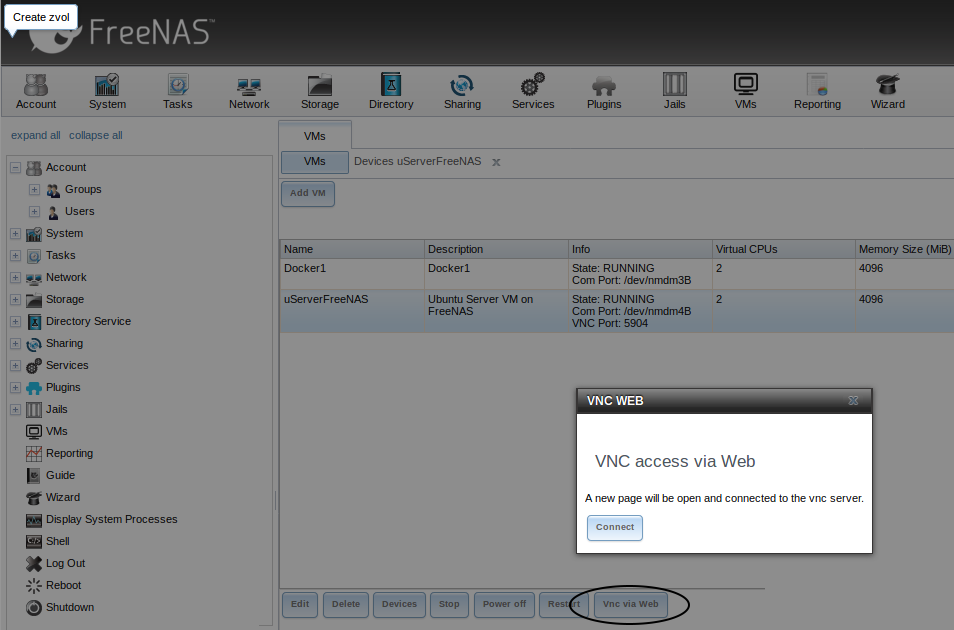Open the Plugins toolbar icon

604,91
